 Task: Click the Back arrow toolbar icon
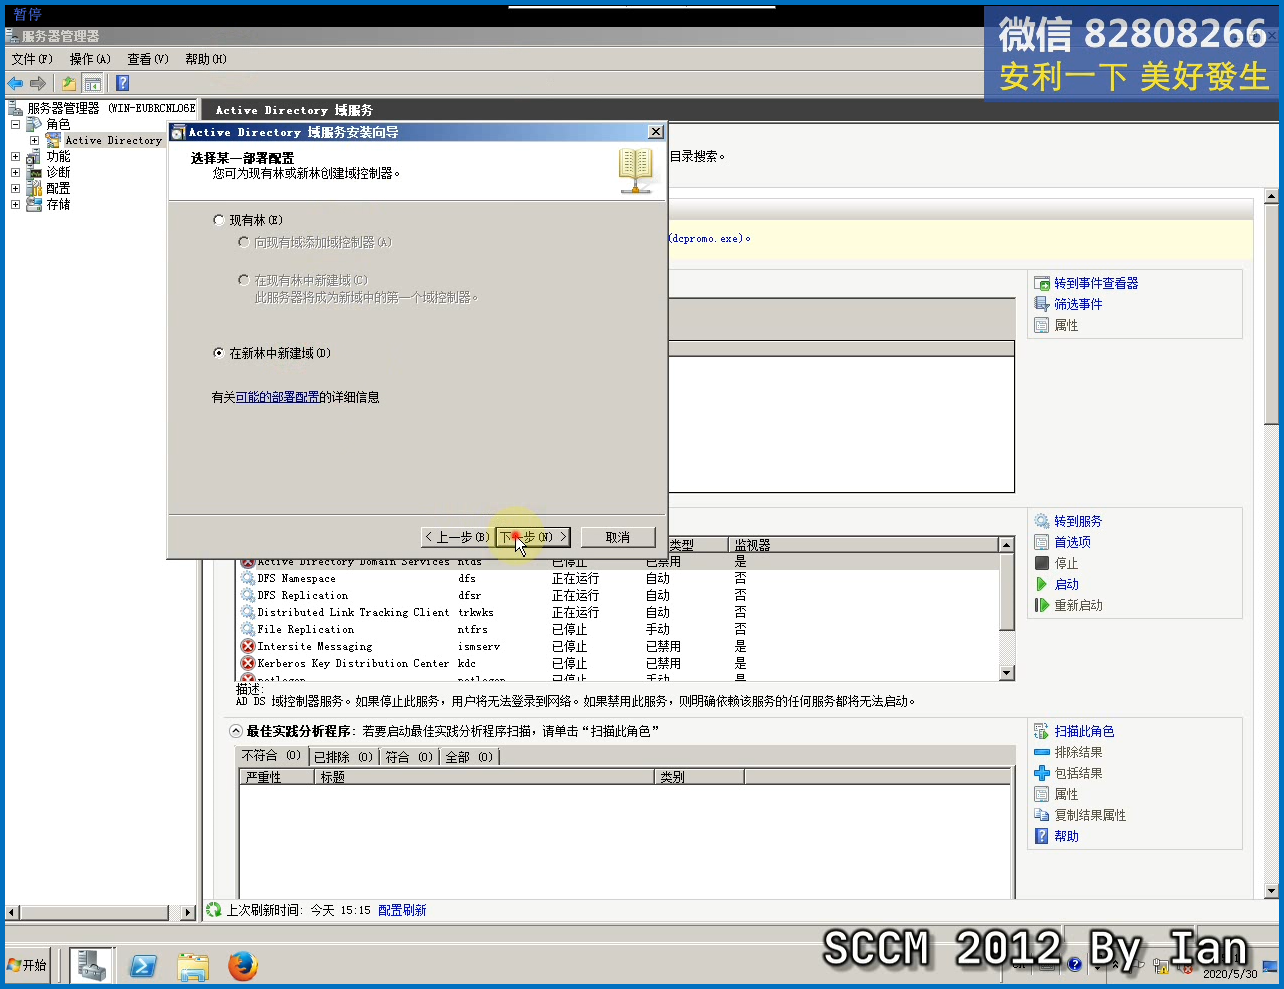click(15, 83)
